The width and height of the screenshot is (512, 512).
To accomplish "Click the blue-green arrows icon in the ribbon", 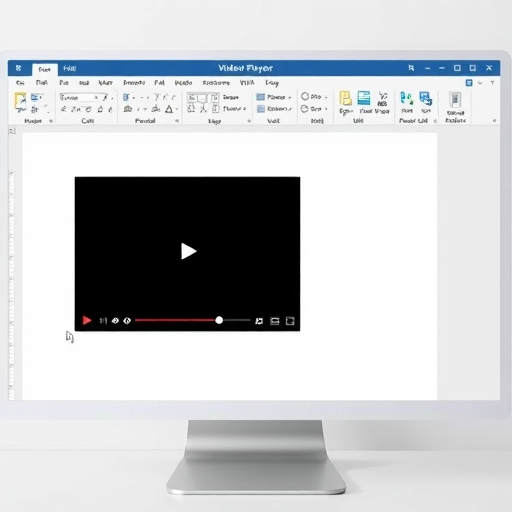I will tap(407, 99).
